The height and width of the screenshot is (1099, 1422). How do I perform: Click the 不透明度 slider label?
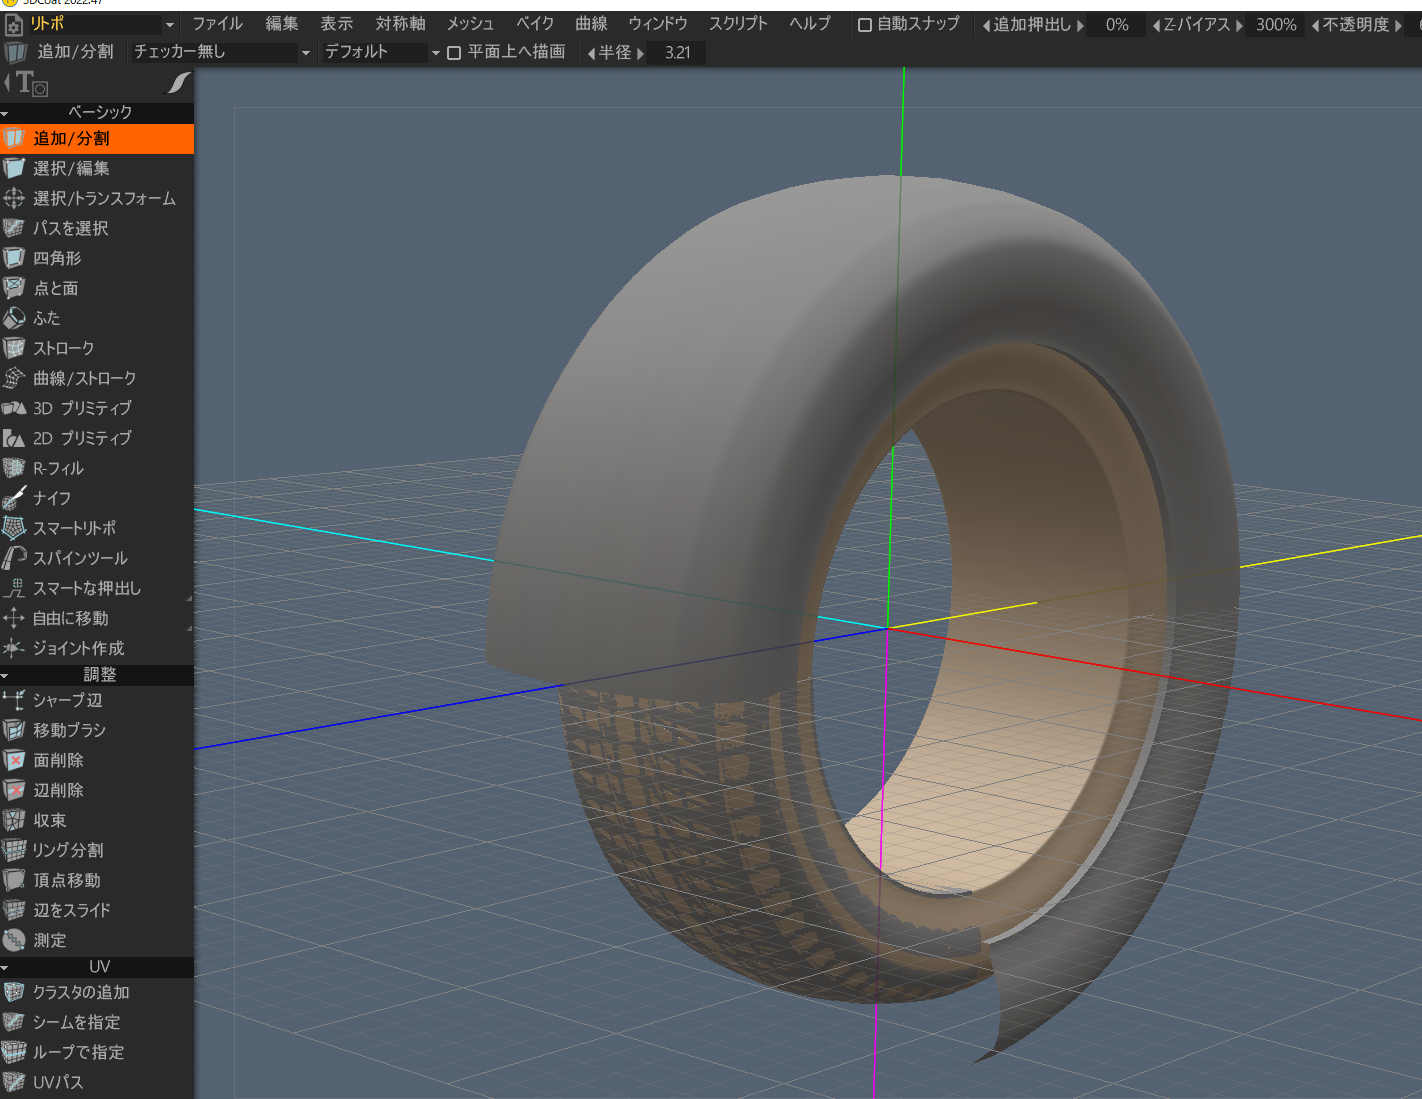pyautogui.click(x=1356, y=24)
